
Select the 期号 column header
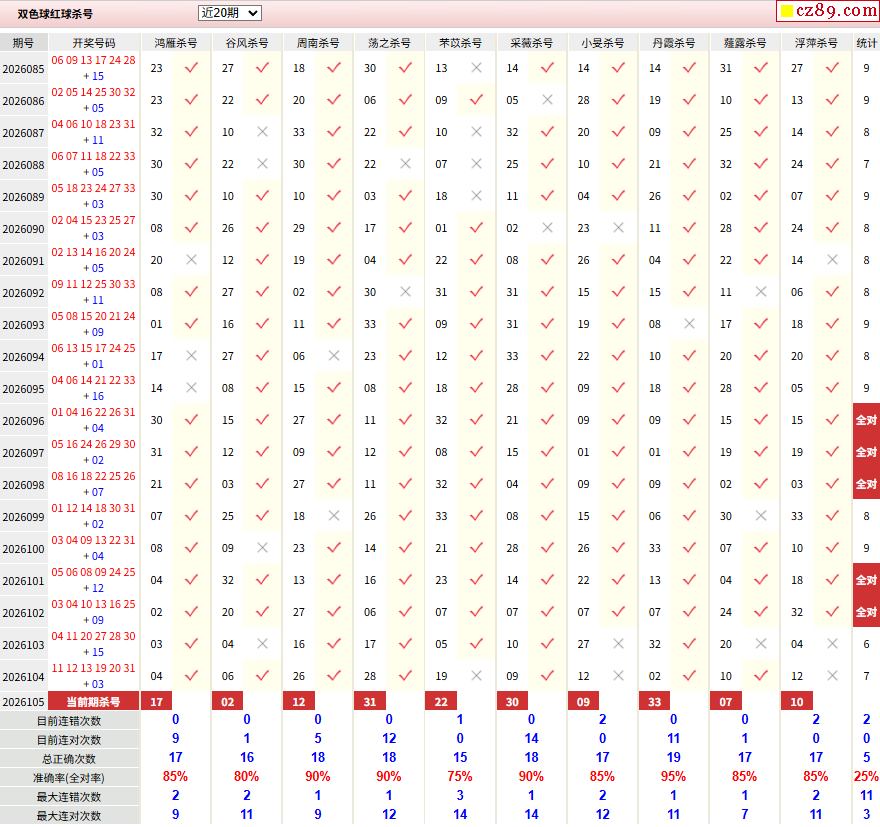23,43
